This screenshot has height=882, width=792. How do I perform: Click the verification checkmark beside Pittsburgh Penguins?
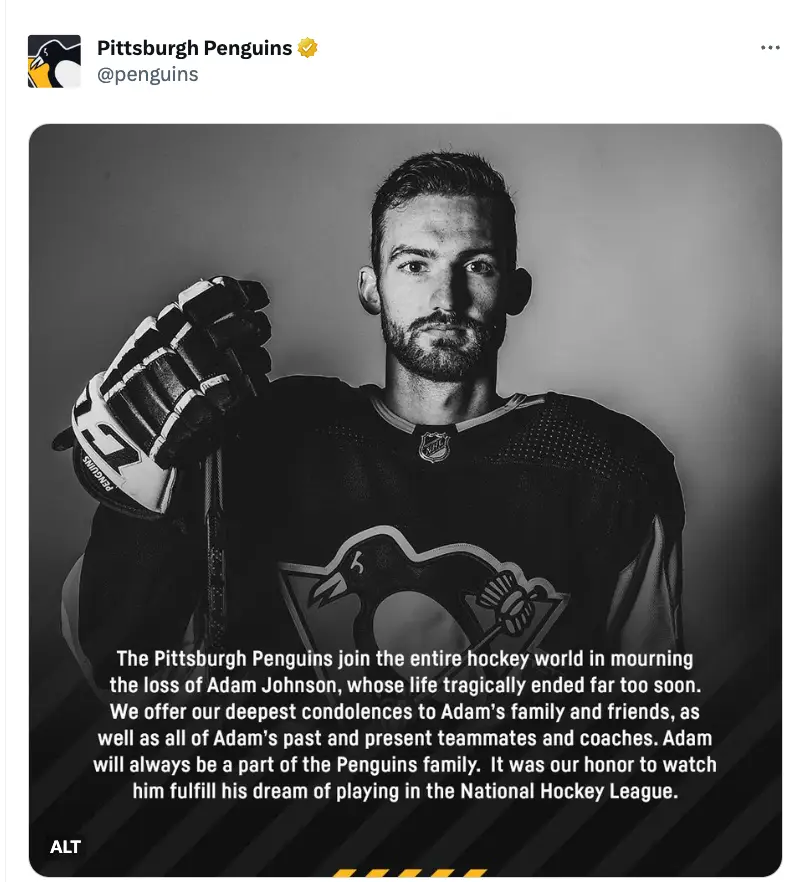(x=308, y=45)
